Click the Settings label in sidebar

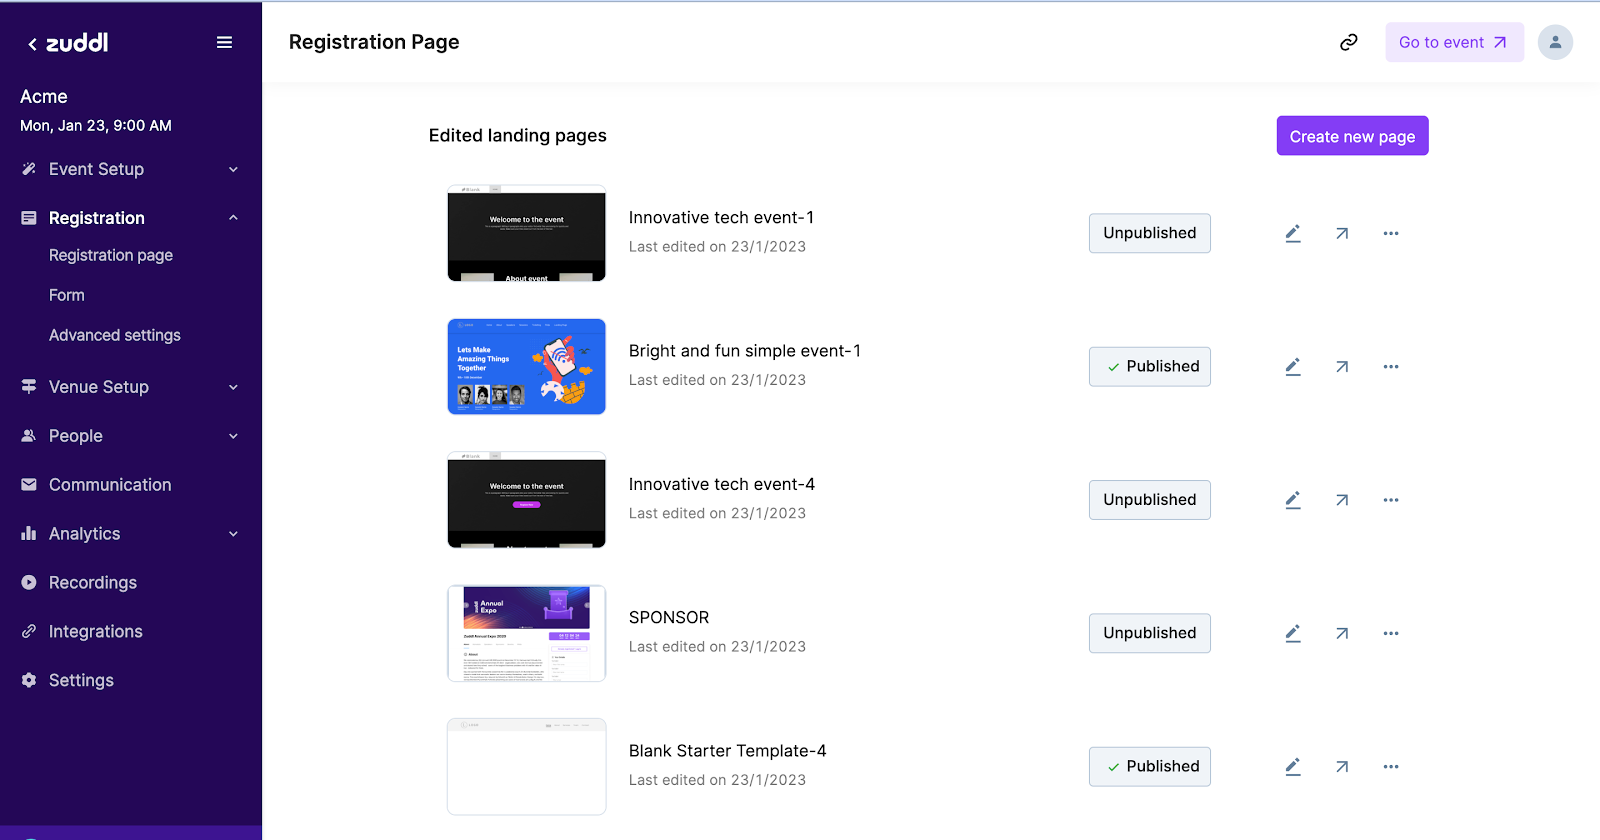tap(81, 680)
